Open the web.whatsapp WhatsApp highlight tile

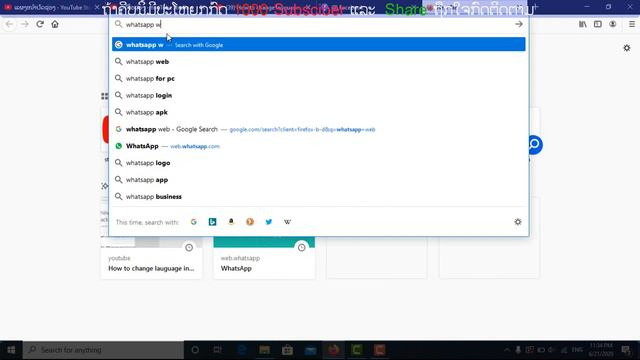coord(264,258)
